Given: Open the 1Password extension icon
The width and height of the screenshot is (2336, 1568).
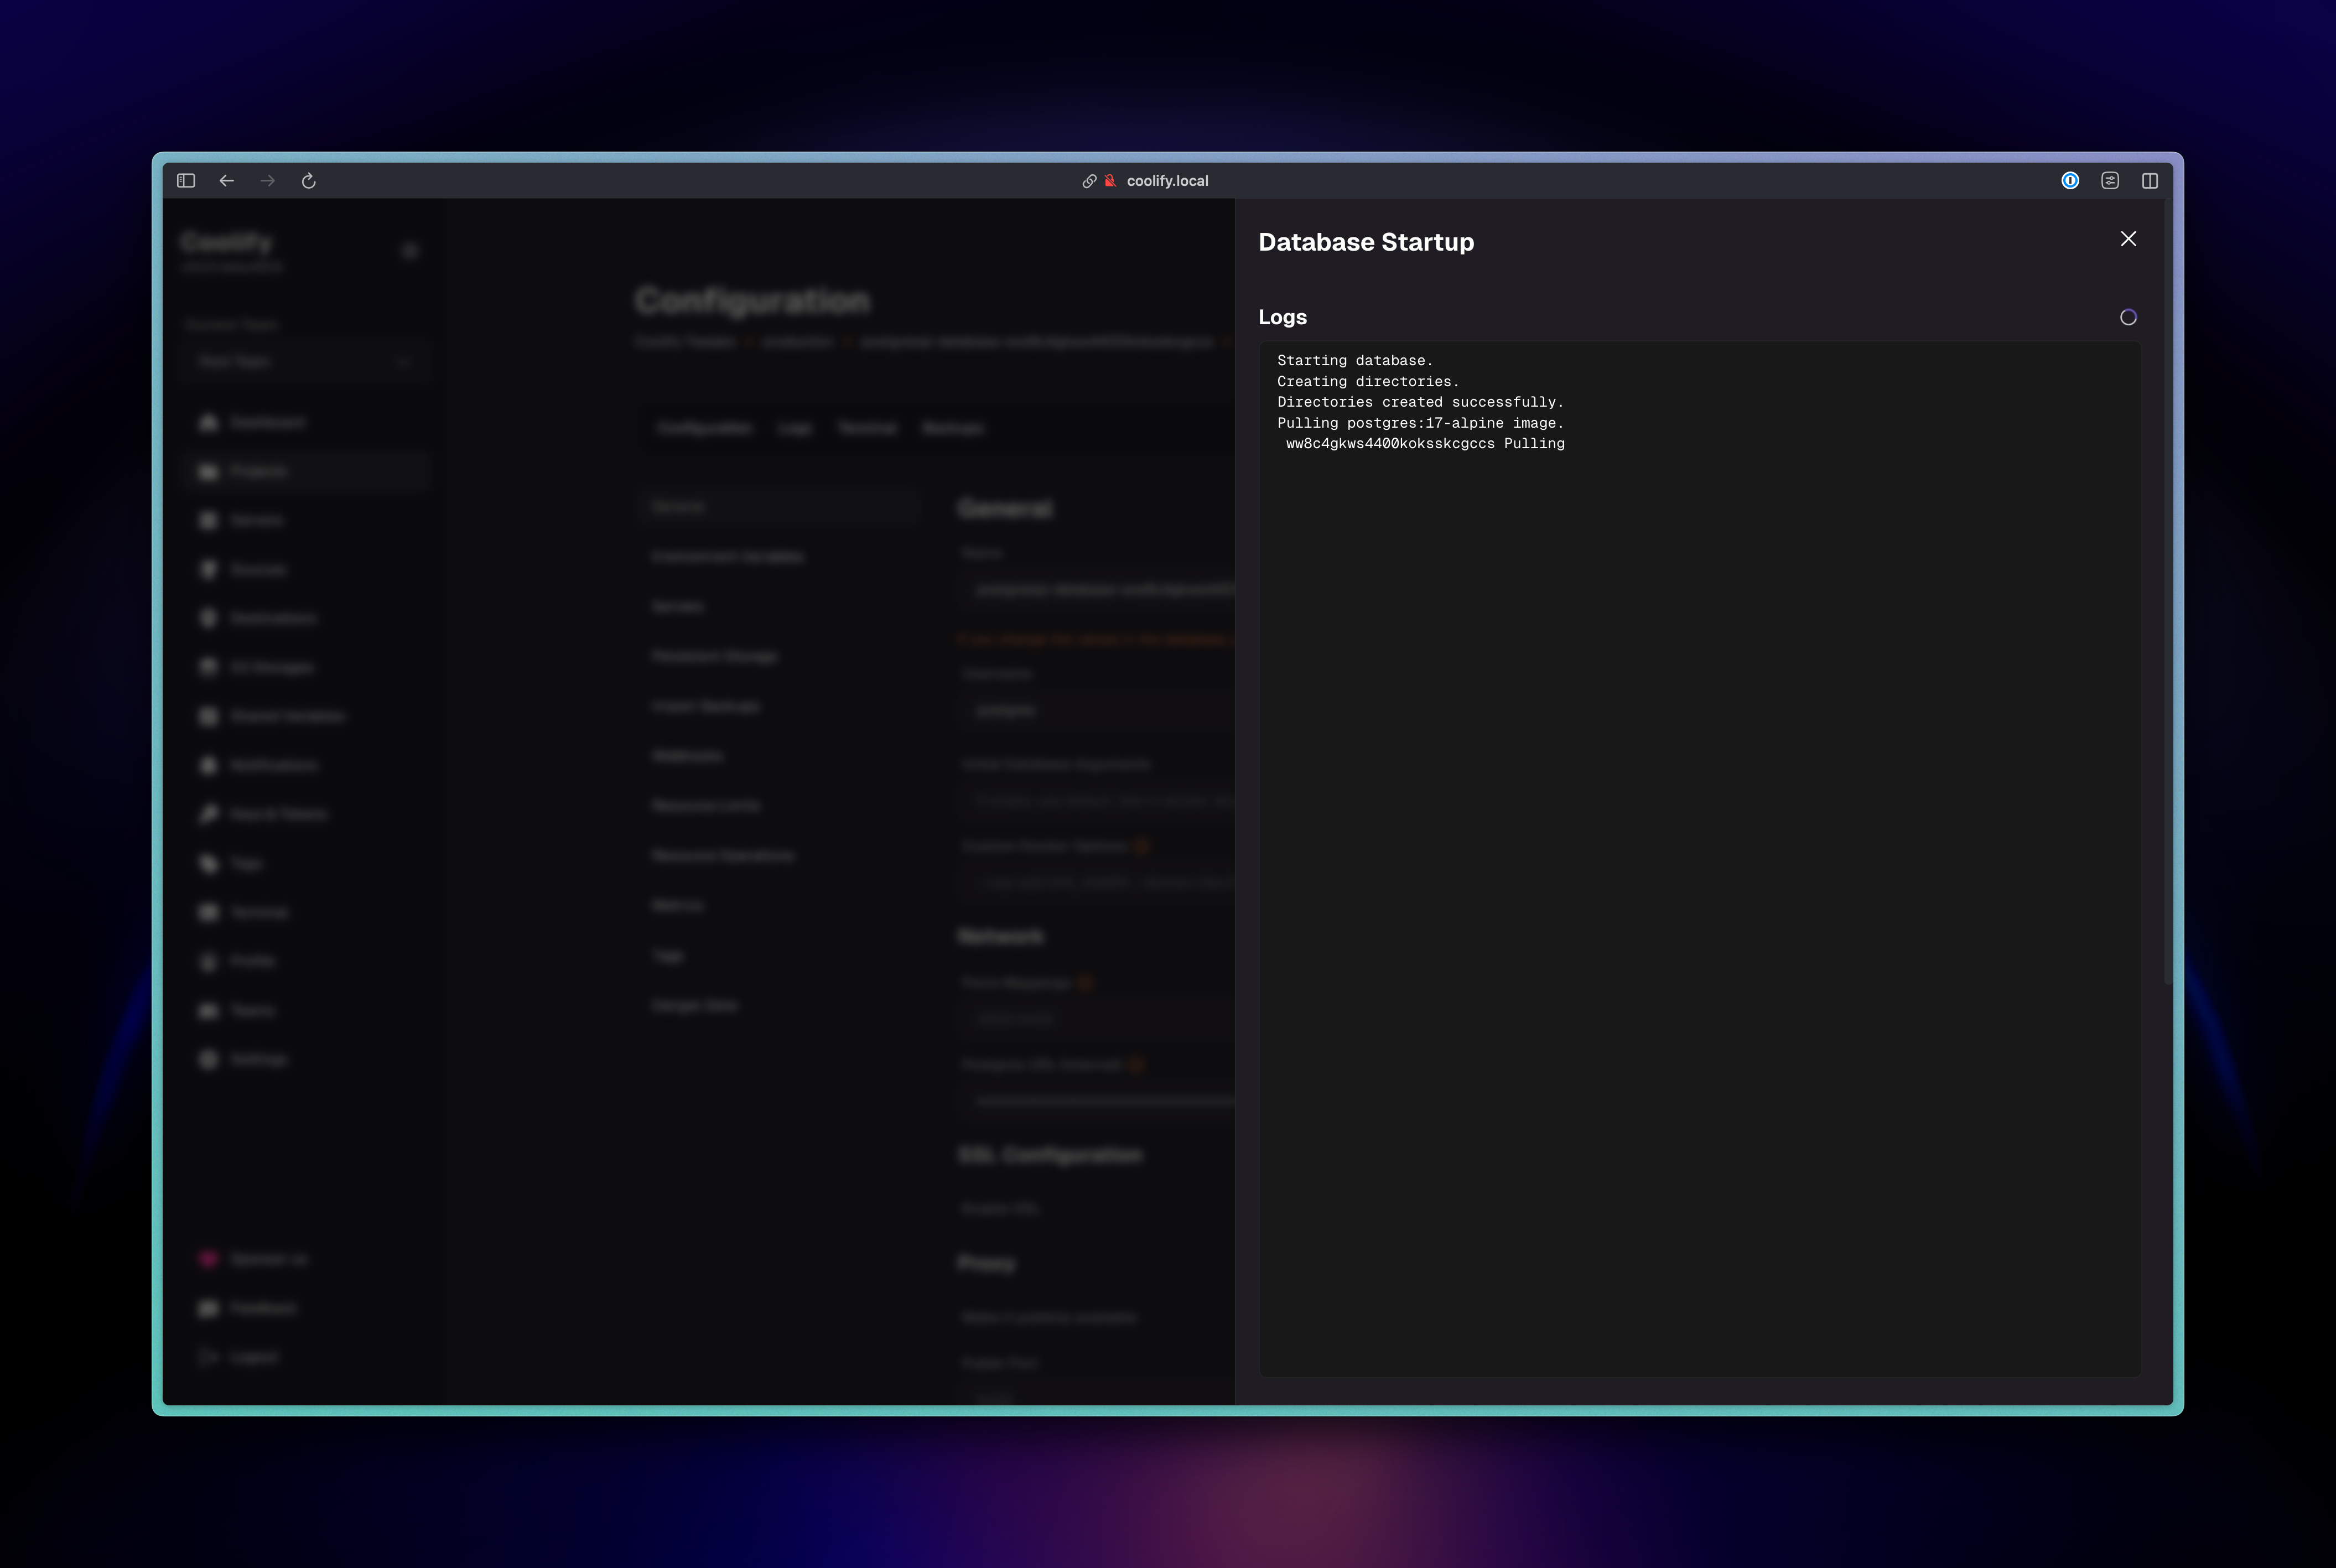Looking at the screenshot, I should 2070,181.
